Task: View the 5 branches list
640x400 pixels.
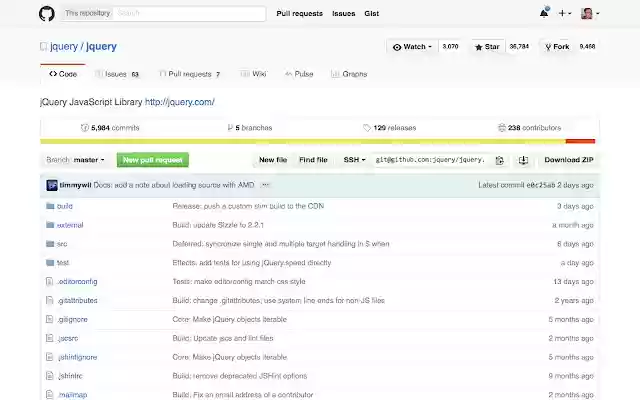Action: (249, 128)
